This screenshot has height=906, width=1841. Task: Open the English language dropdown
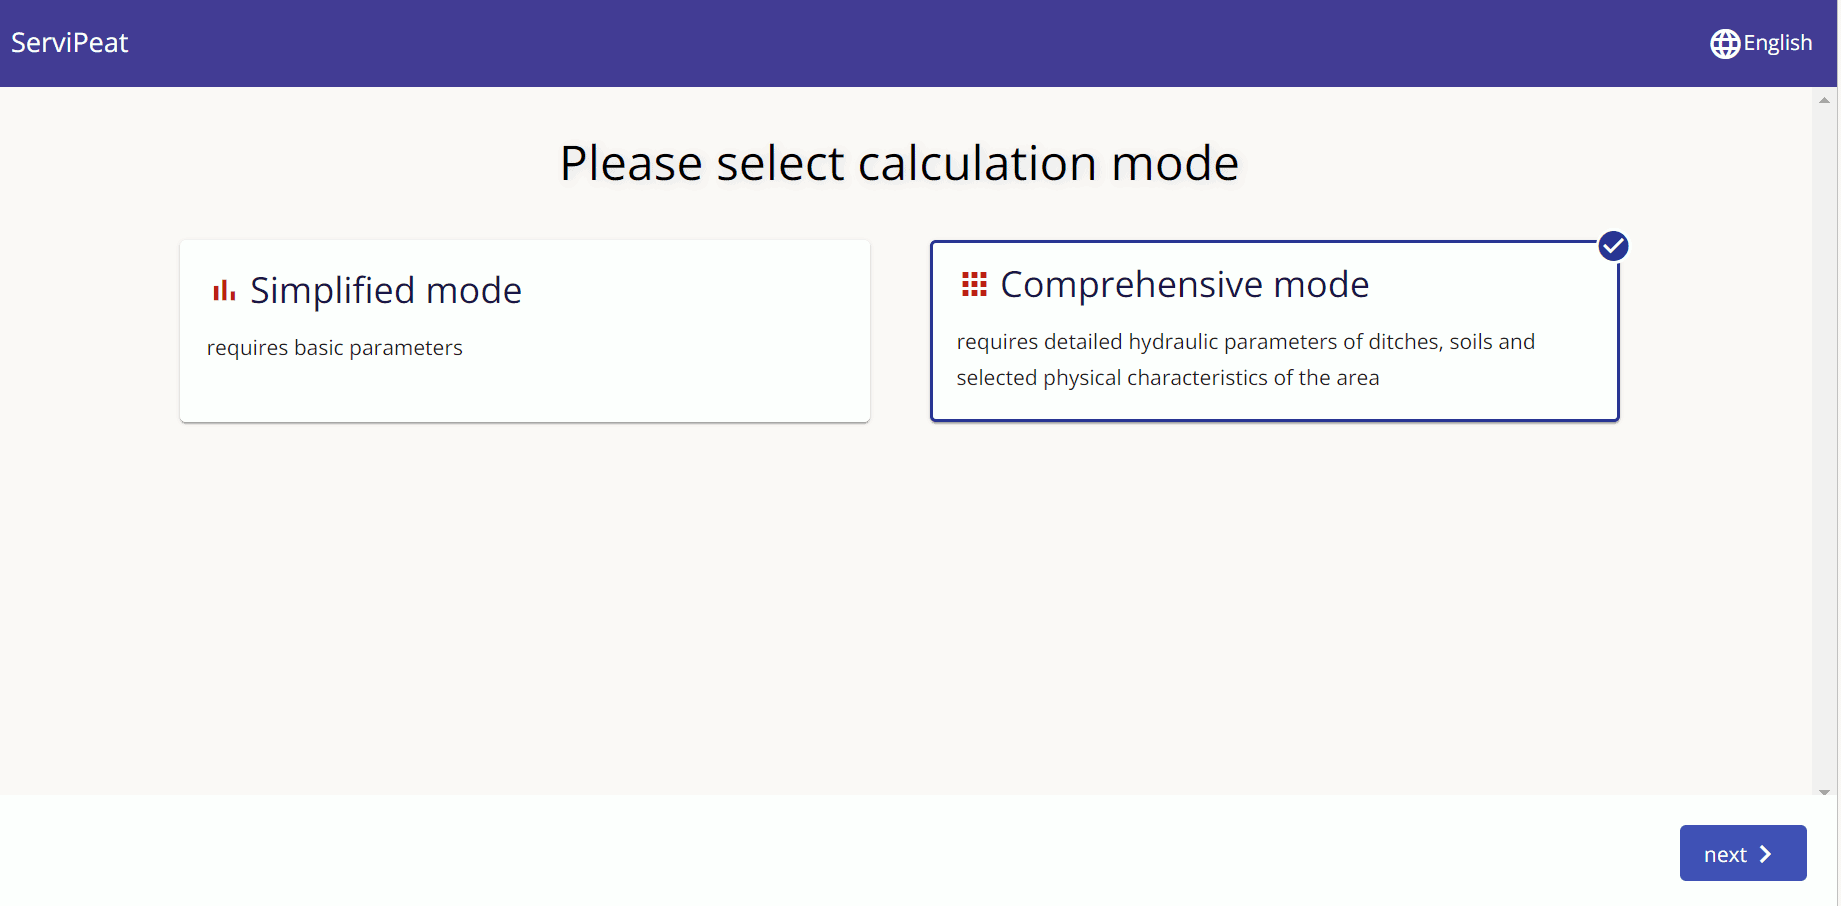pyautogui.click(x=1761, y=44)
